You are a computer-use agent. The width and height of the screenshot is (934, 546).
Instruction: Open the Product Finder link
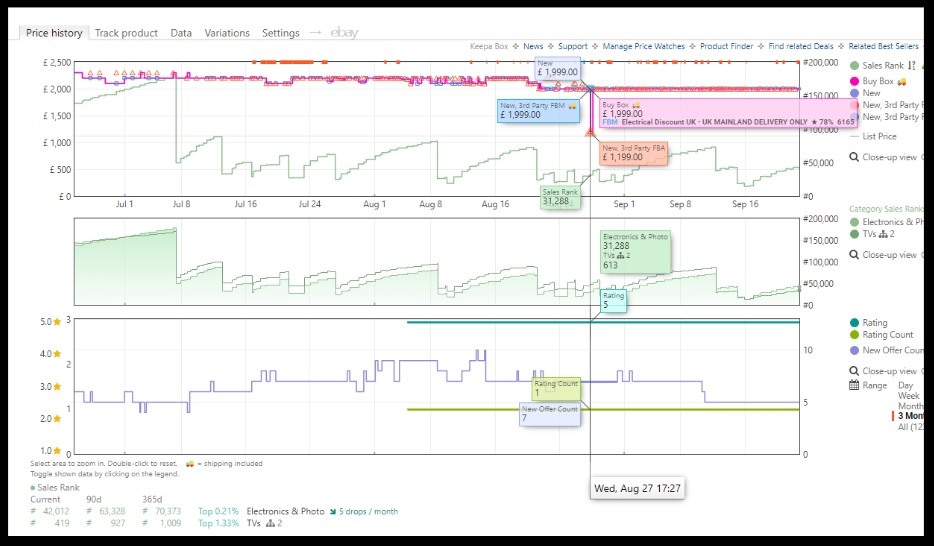pos(727,46)
